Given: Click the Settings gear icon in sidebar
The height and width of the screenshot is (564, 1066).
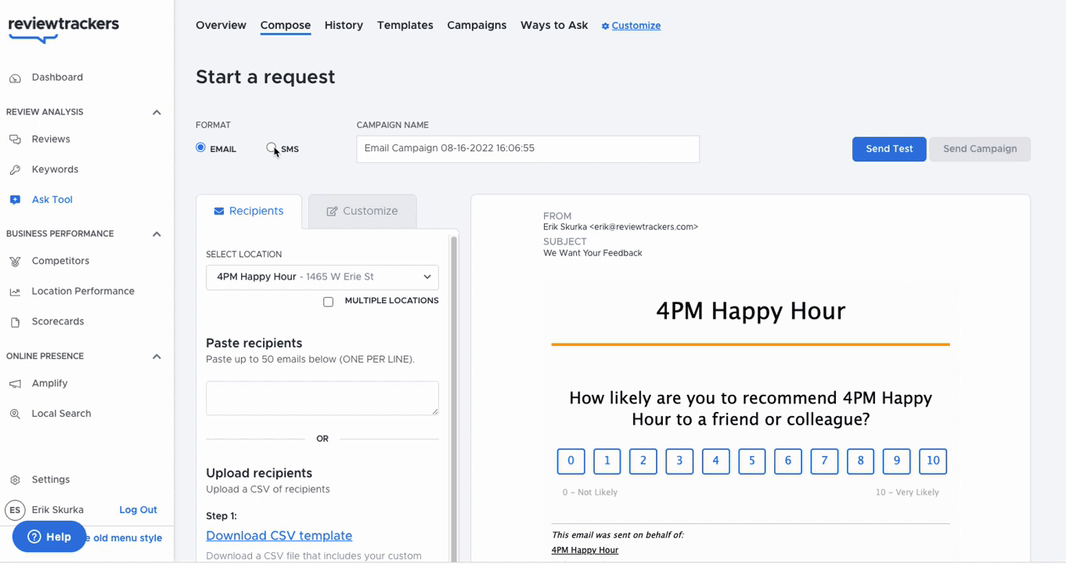Looking at the screenshot, I should coord(15,480).
